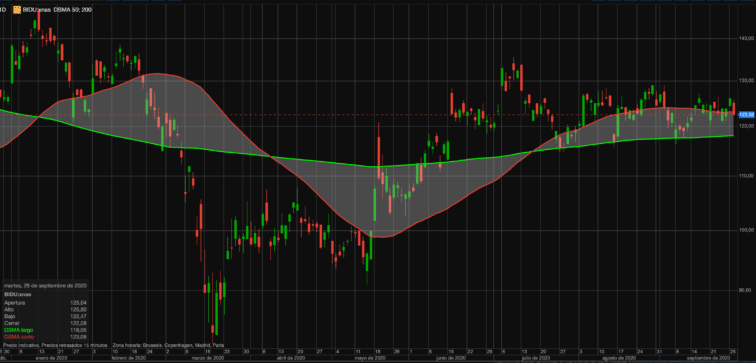Click the 123,09 DSMA corto value
This screenshot has width=756, height=363.
point(78,336)
